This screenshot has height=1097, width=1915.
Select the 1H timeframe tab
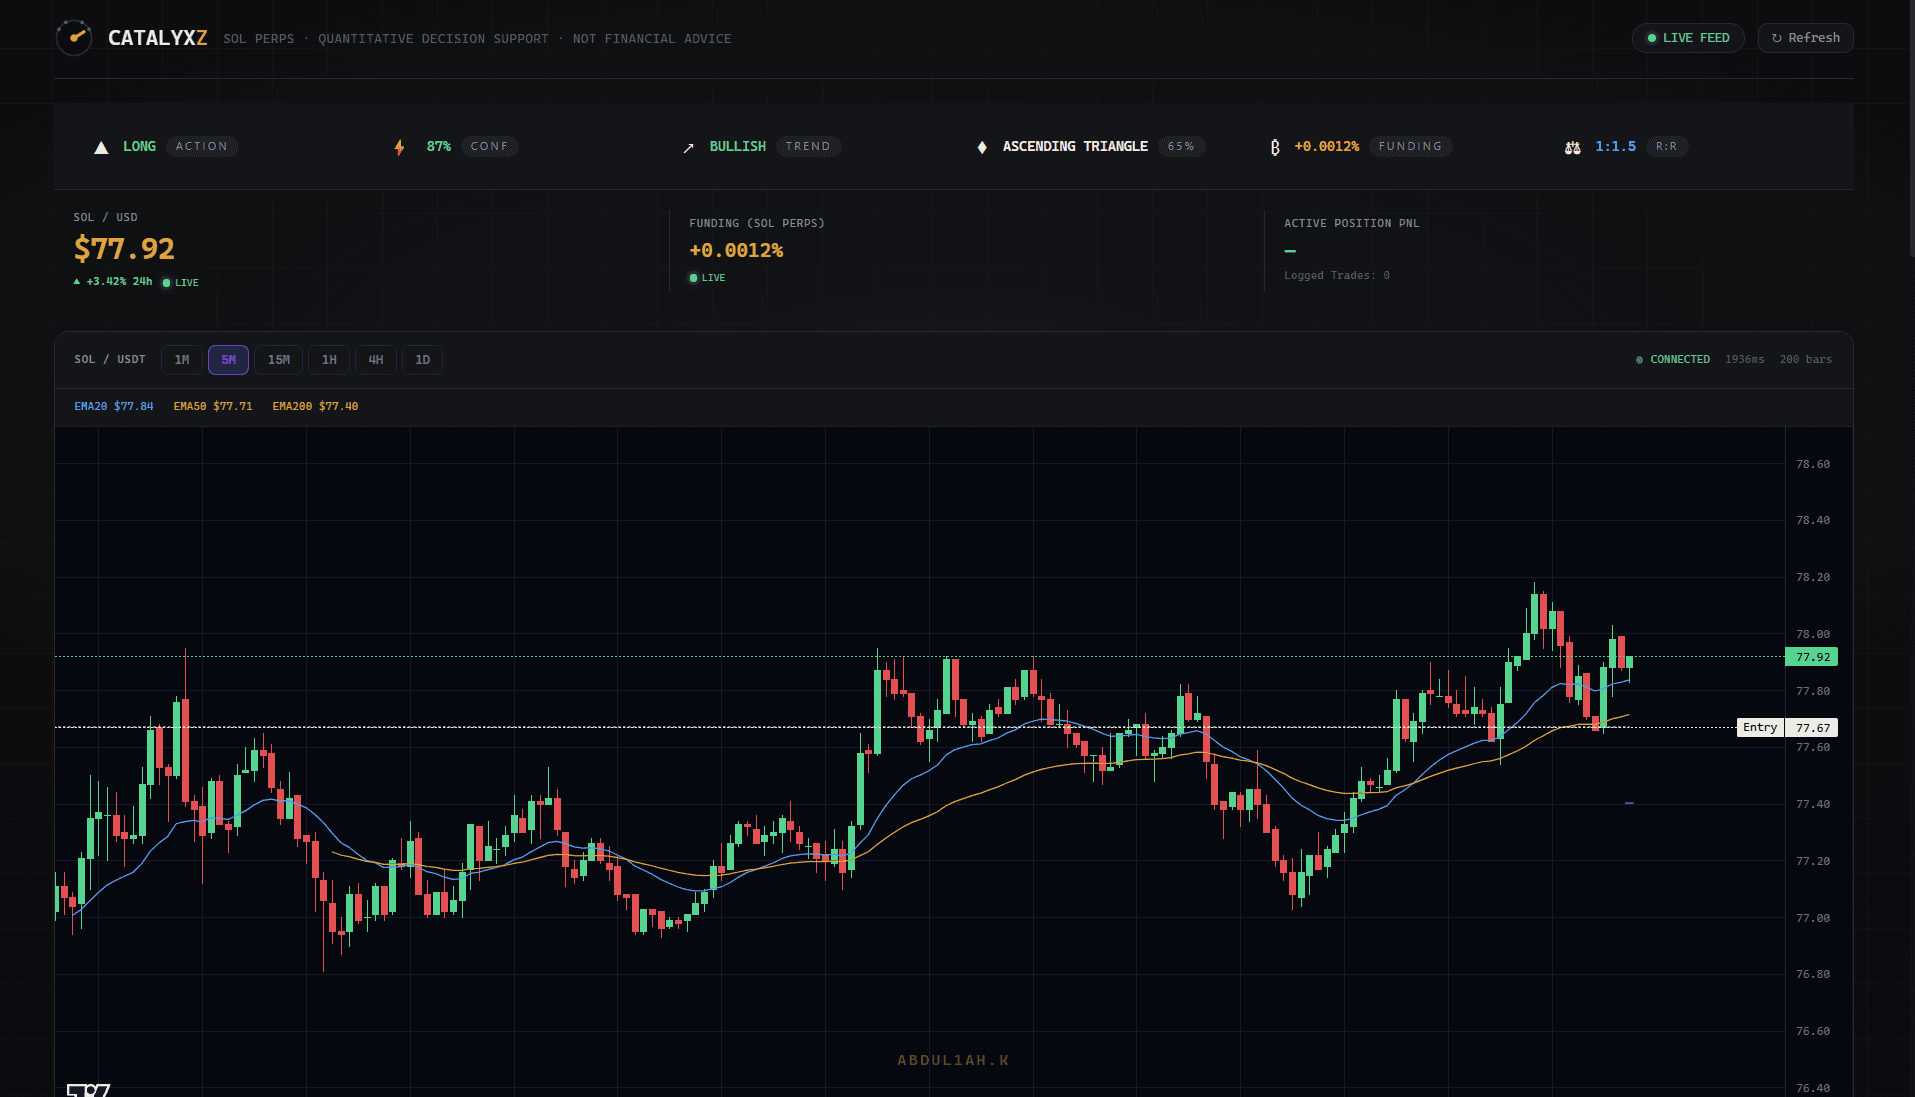click(329, 360)
